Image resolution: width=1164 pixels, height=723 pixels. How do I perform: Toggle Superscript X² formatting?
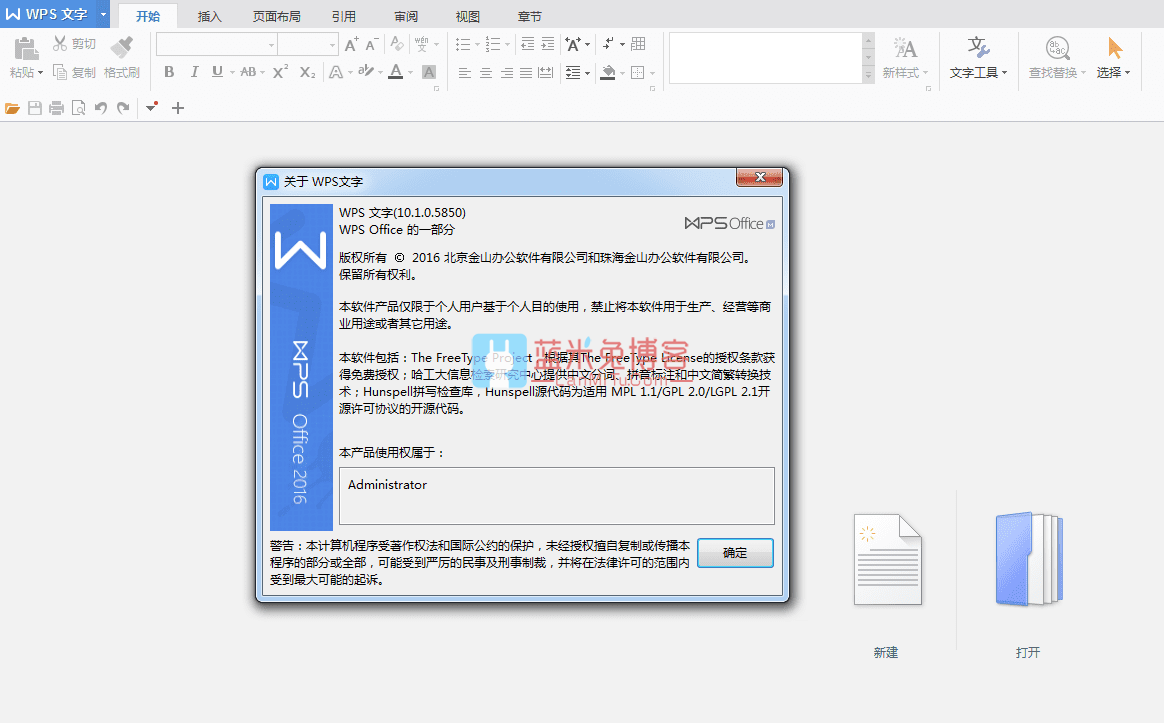click(x=281, y=72)
